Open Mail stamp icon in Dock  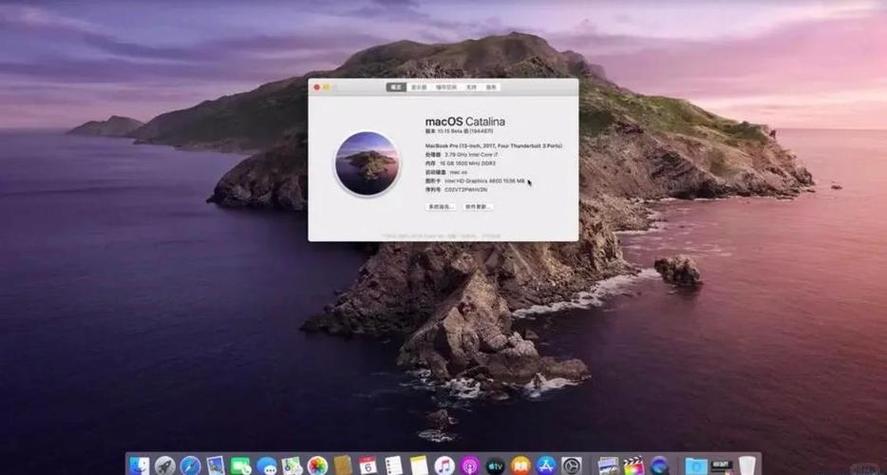[x=216, y=466]
